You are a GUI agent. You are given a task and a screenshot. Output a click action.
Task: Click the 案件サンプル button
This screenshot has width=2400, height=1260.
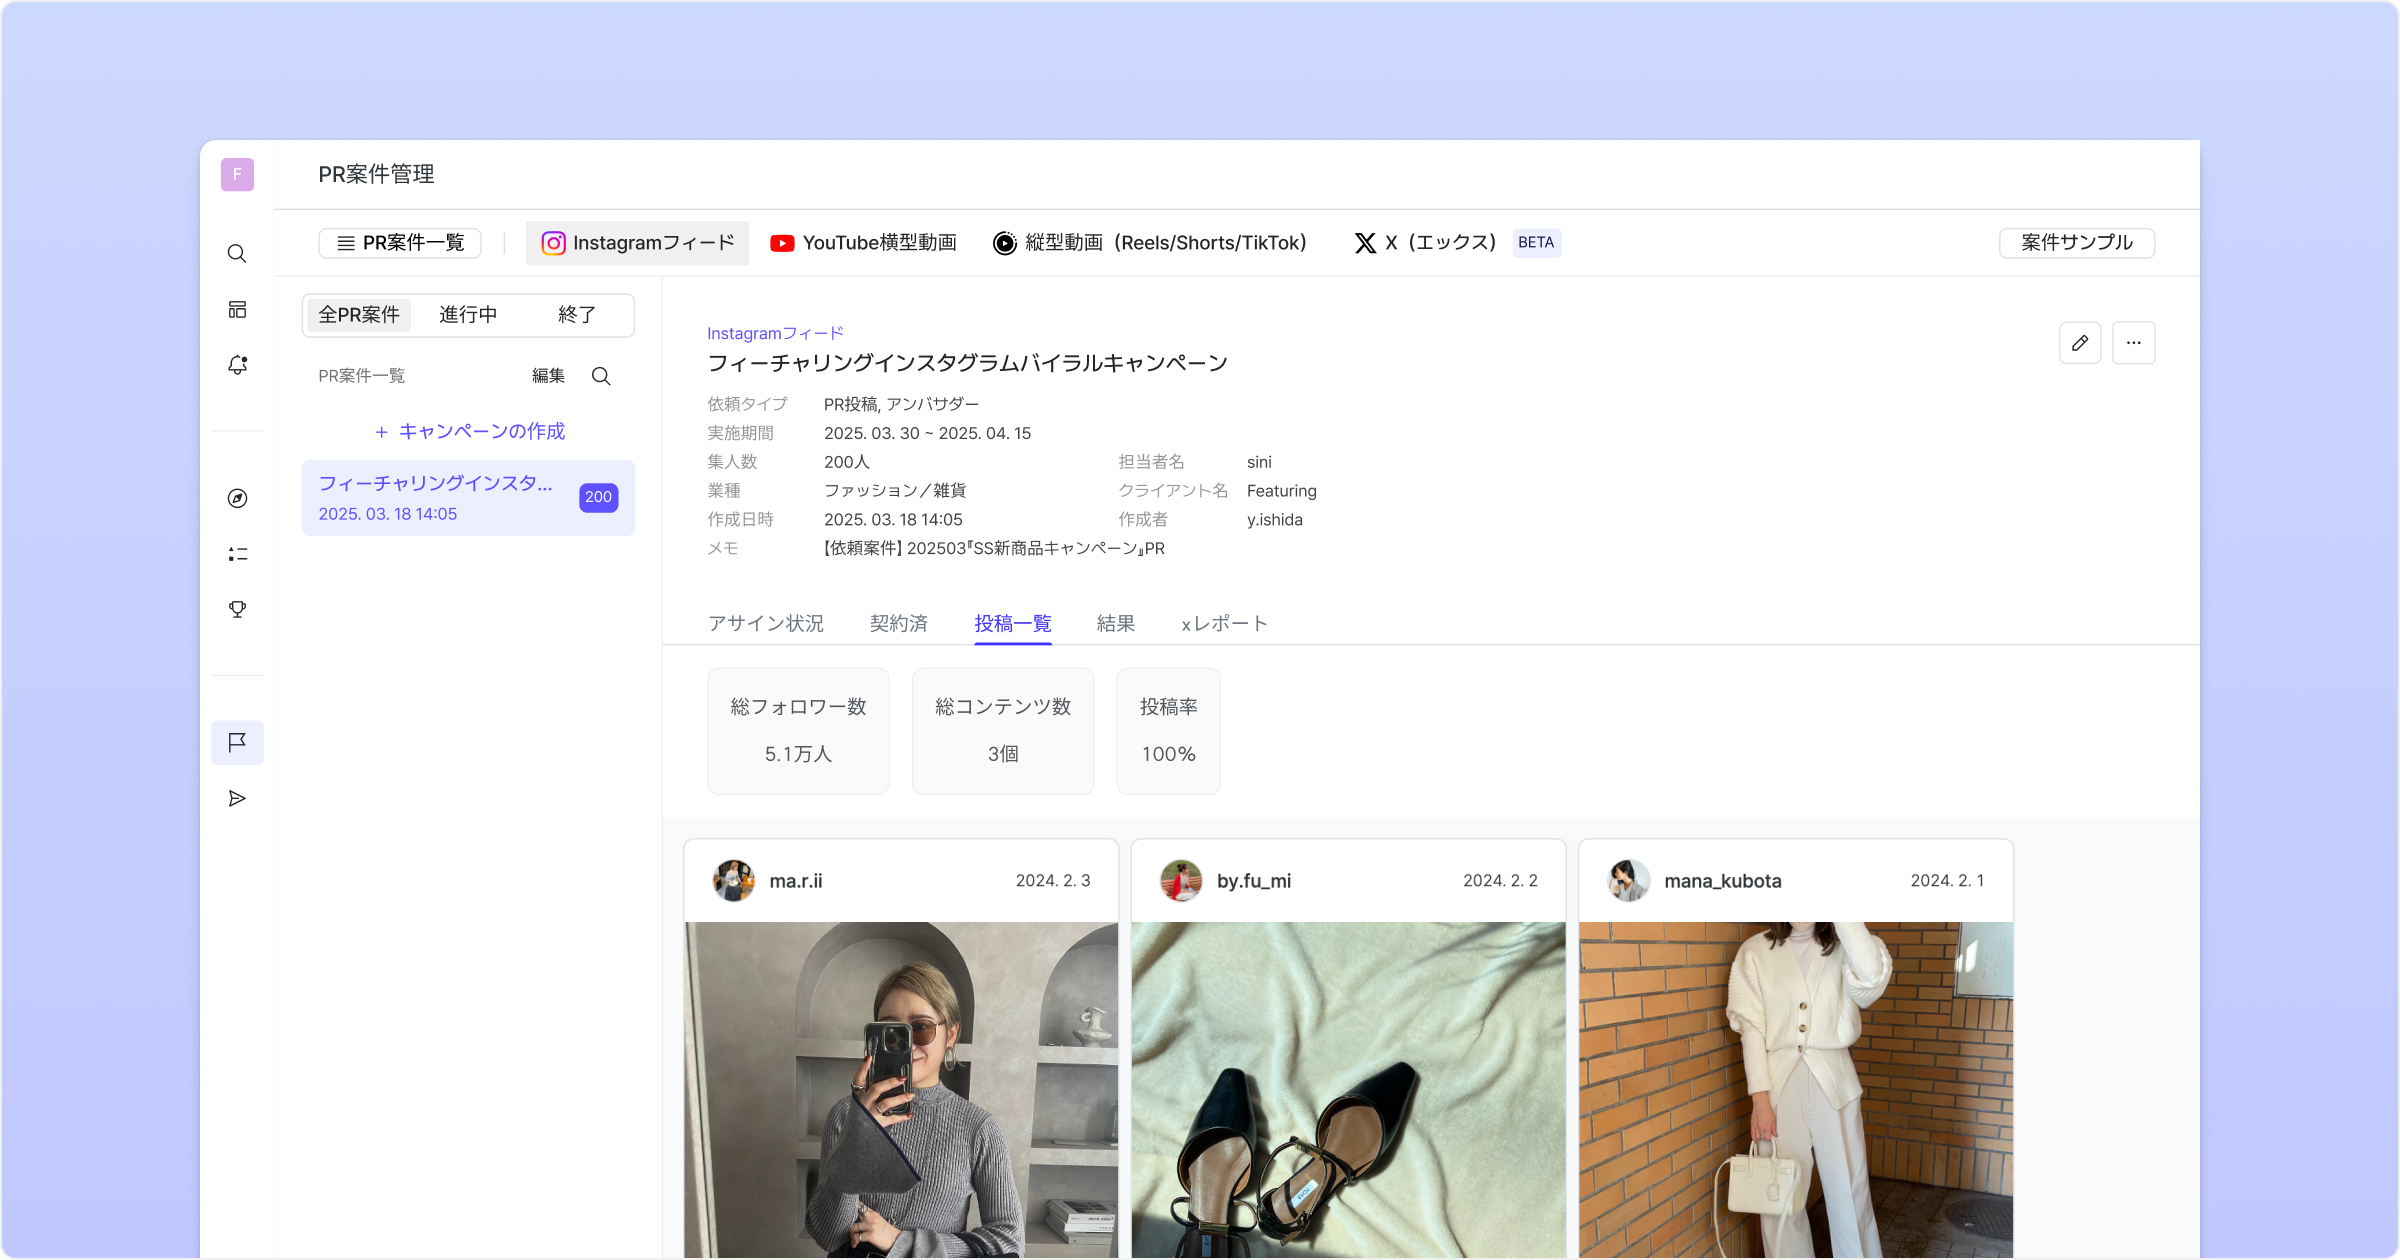2076,243
